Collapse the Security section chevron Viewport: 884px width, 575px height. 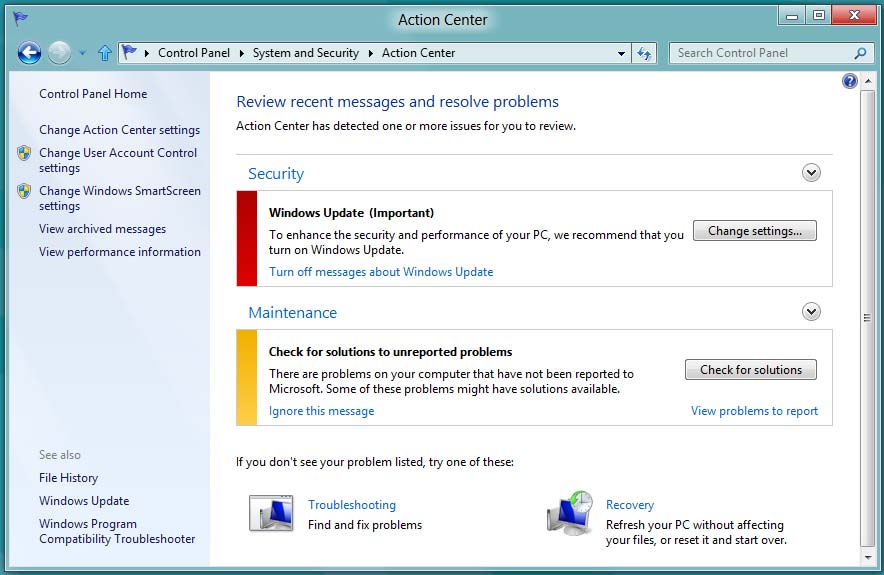click(x=811, y=173)
